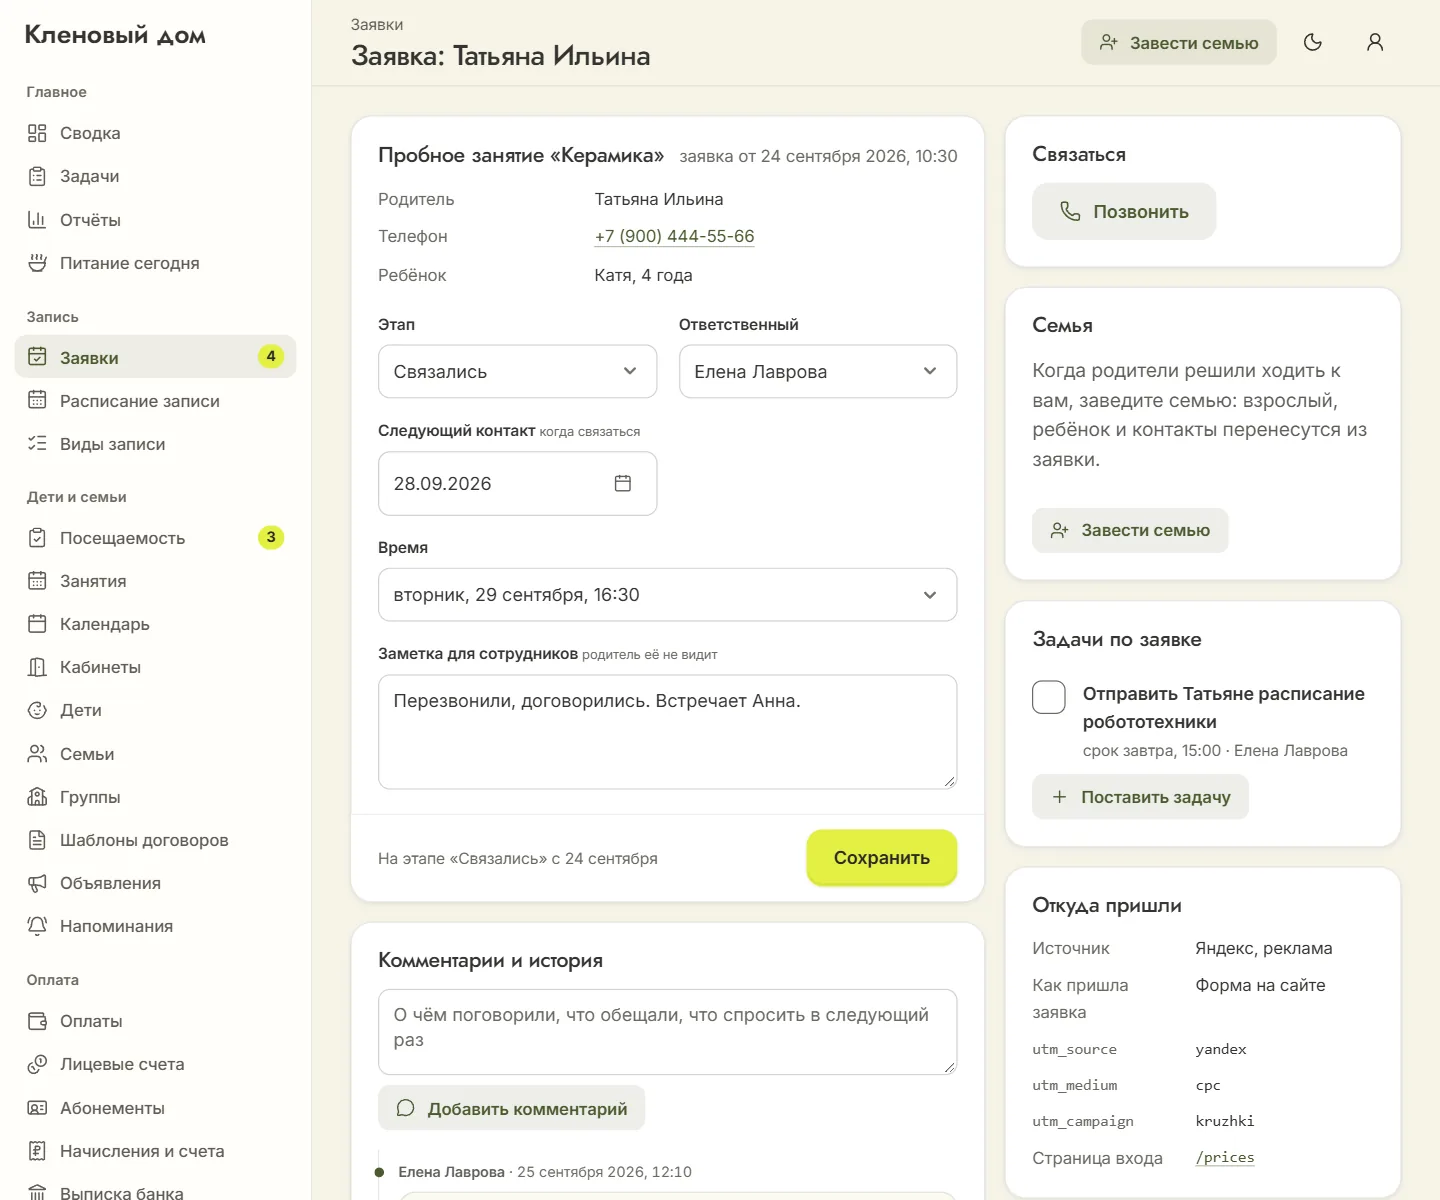1440x1200 pixels.
Task: Open Календарь menu item
Action: (155, 624)
